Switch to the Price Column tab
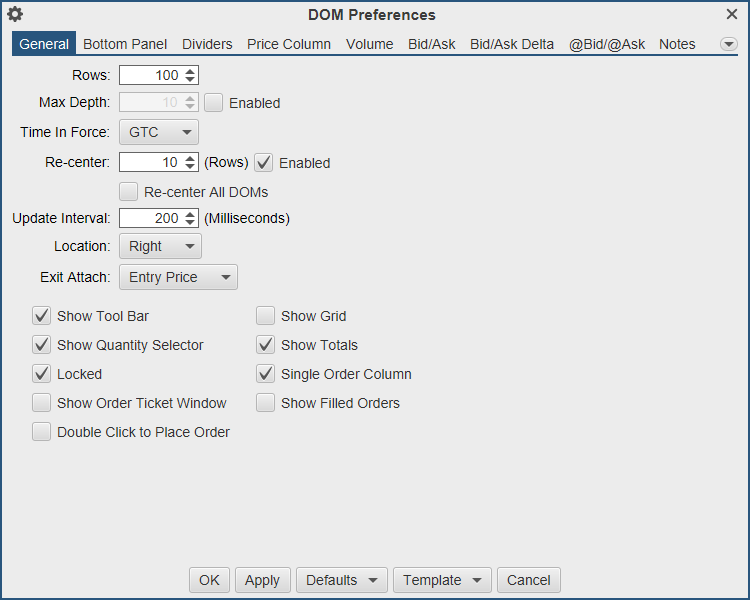Image resolution: width=750 pixels, height=600 pixels. pyautogui.click(x=289, y=44)
